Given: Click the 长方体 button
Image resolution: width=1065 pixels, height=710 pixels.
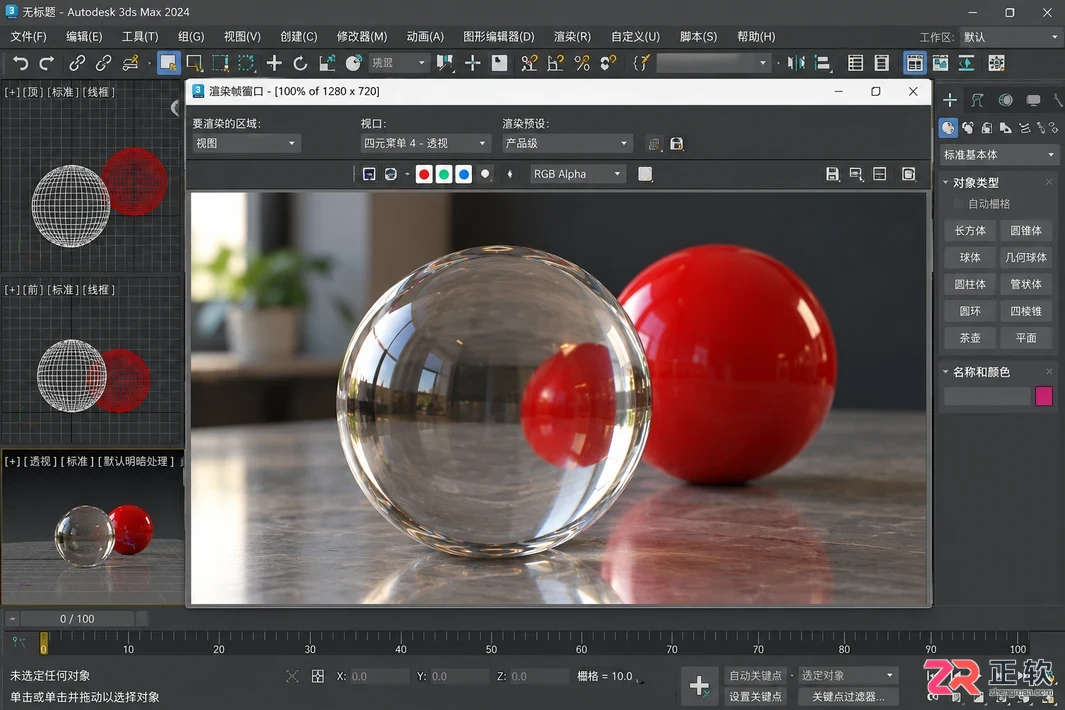Looking at the screenshot, I should (x=970, y=230).
